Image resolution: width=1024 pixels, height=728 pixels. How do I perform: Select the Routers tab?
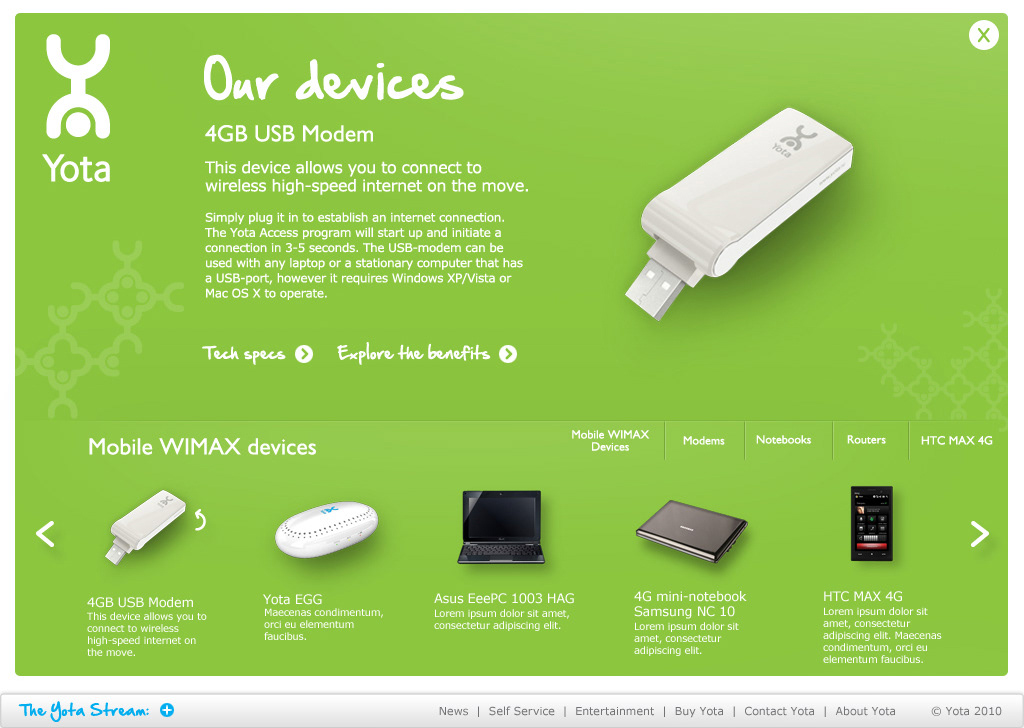(x=866, y=440)
